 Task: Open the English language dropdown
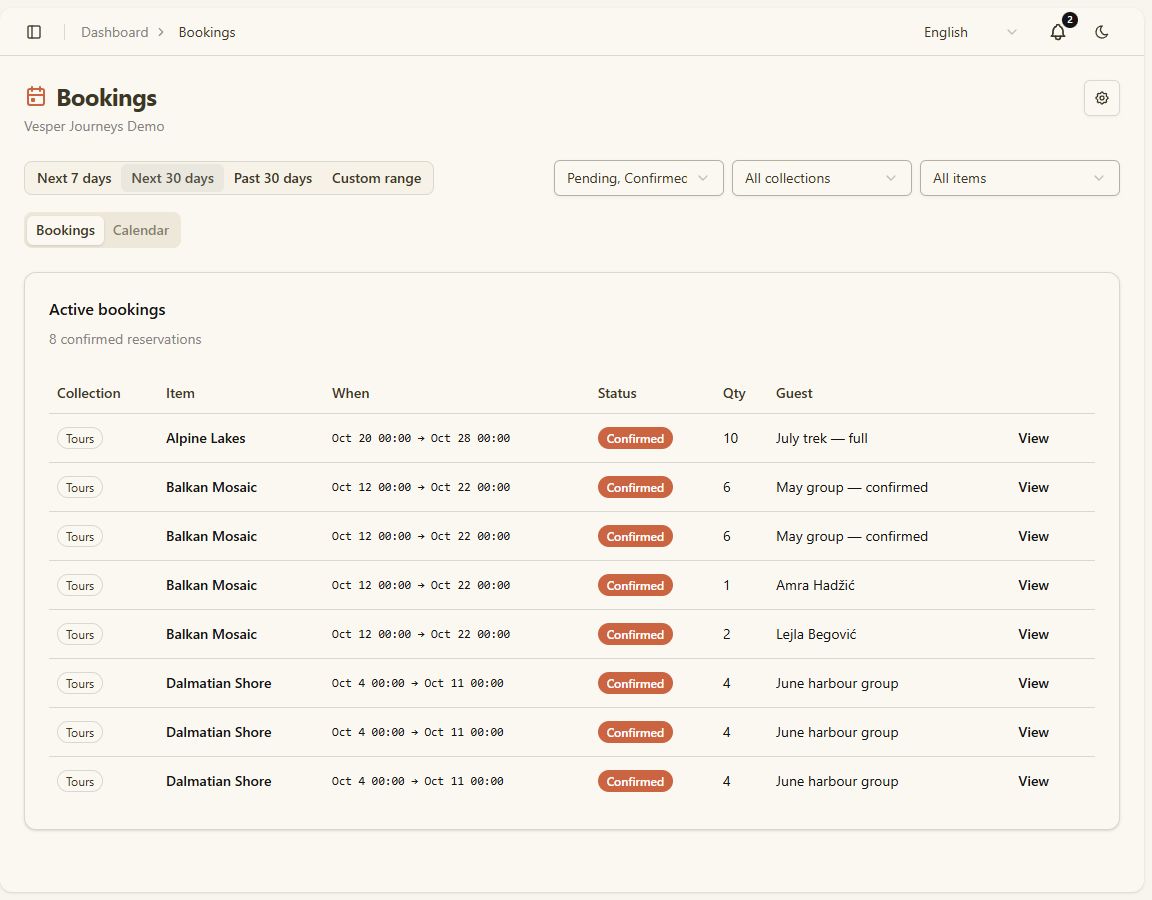[970, 32]
